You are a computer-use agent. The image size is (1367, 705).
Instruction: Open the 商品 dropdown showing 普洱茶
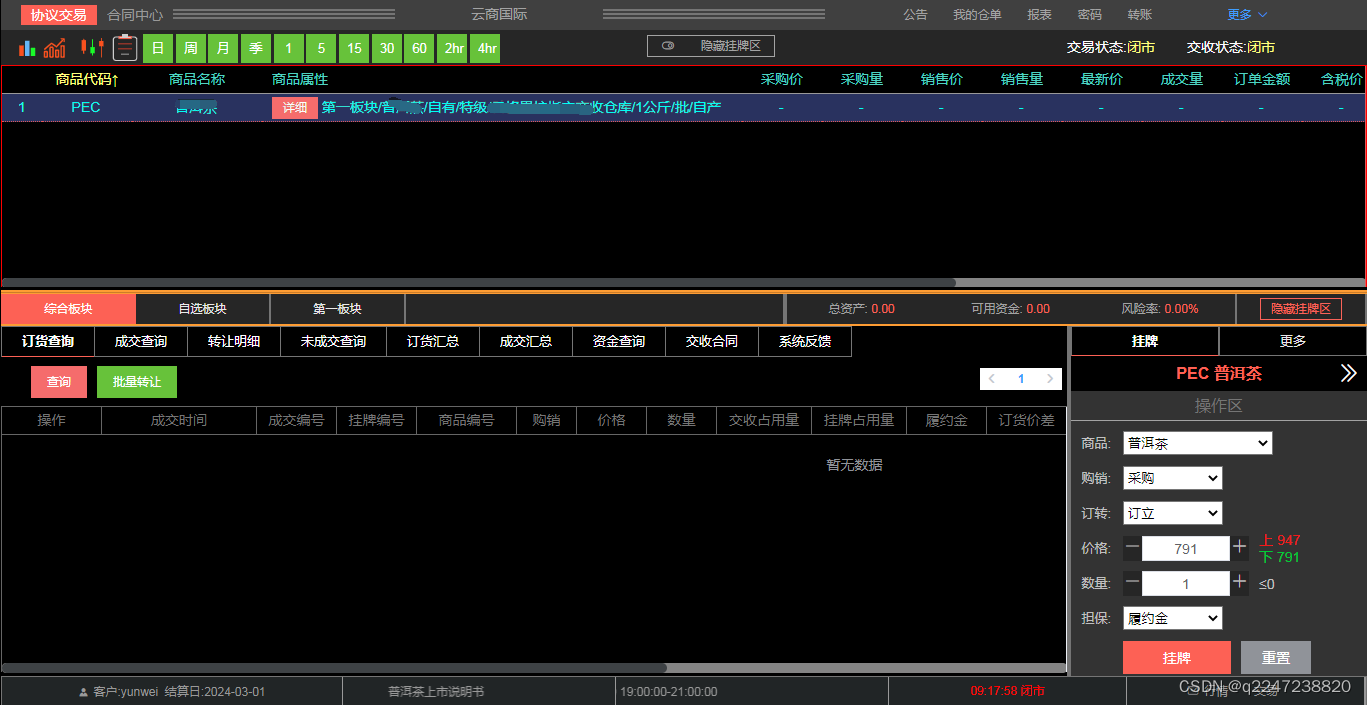tap(1198, 443)
